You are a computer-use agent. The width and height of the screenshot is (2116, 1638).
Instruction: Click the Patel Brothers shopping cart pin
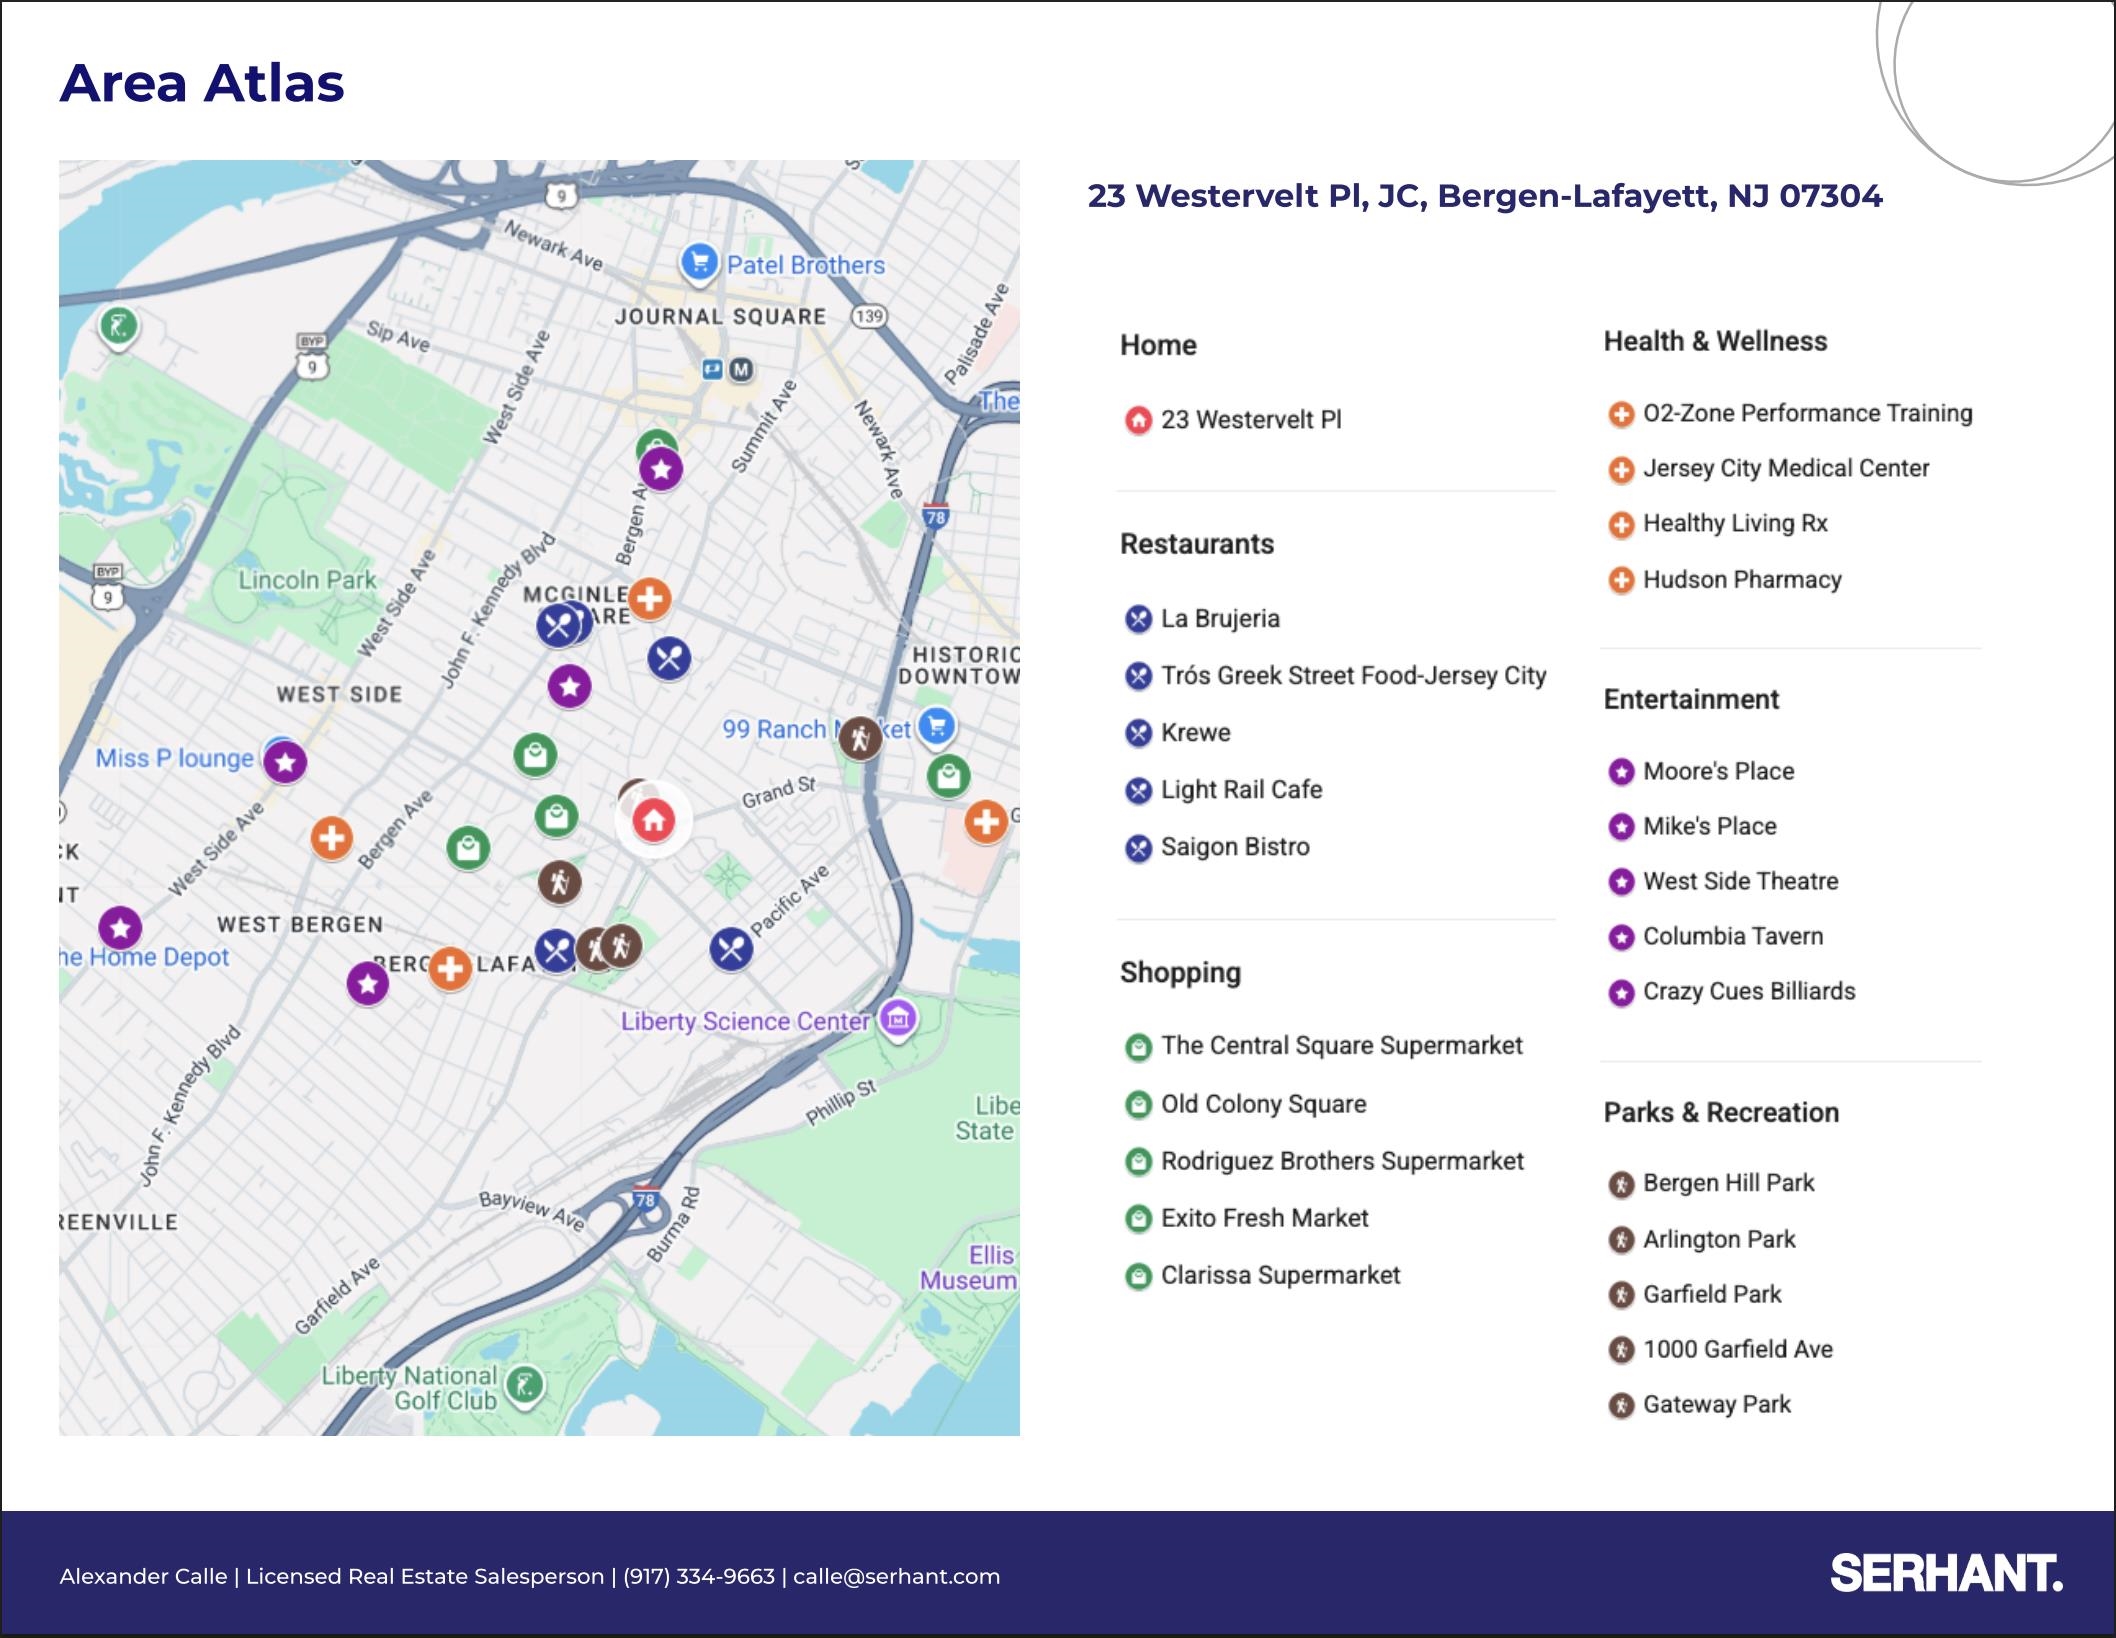(x=699, y=263)
